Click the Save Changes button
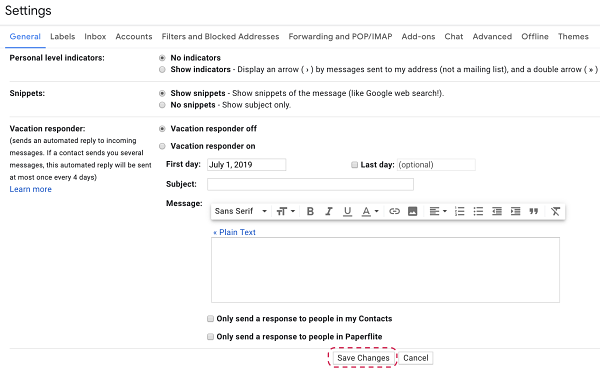 [x=363, y=358]
